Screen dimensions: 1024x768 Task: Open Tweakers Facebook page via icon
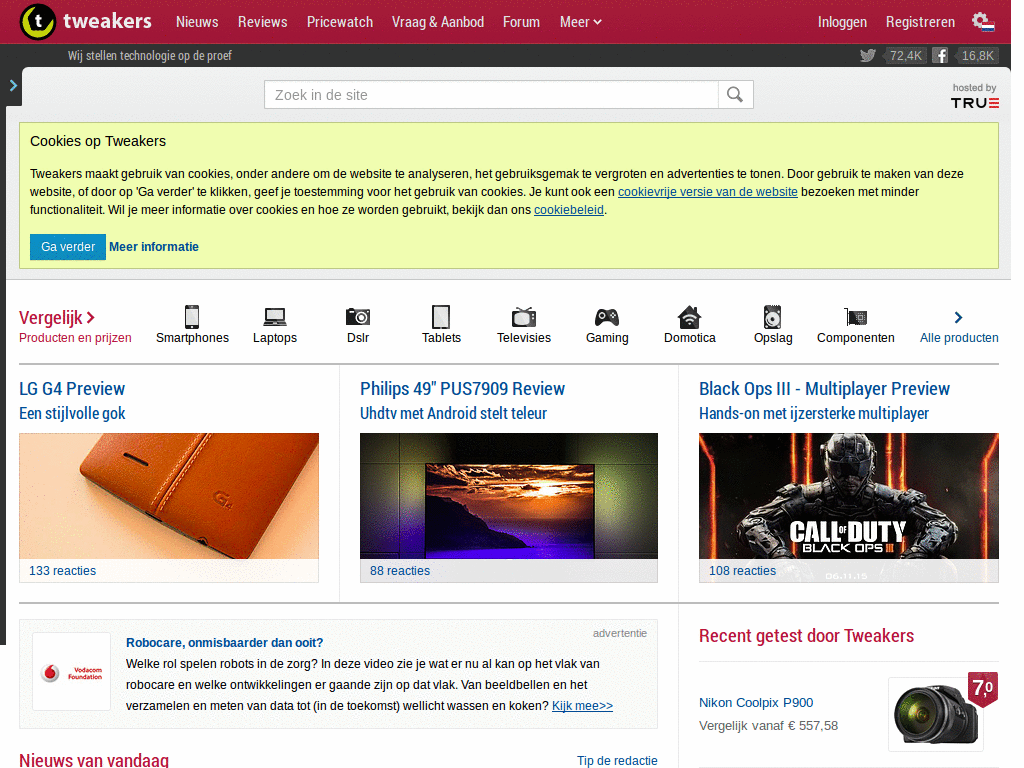click(940, 56)
